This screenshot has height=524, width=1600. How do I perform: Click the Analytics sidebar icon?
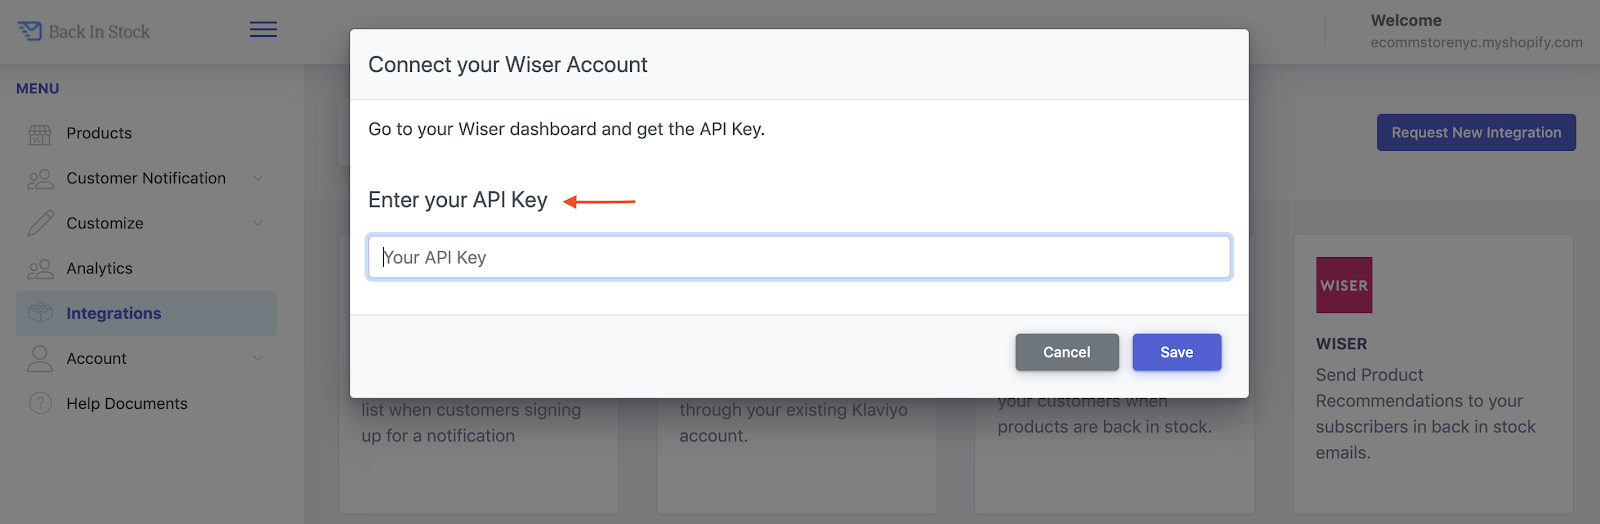click(x=40, y=269)
